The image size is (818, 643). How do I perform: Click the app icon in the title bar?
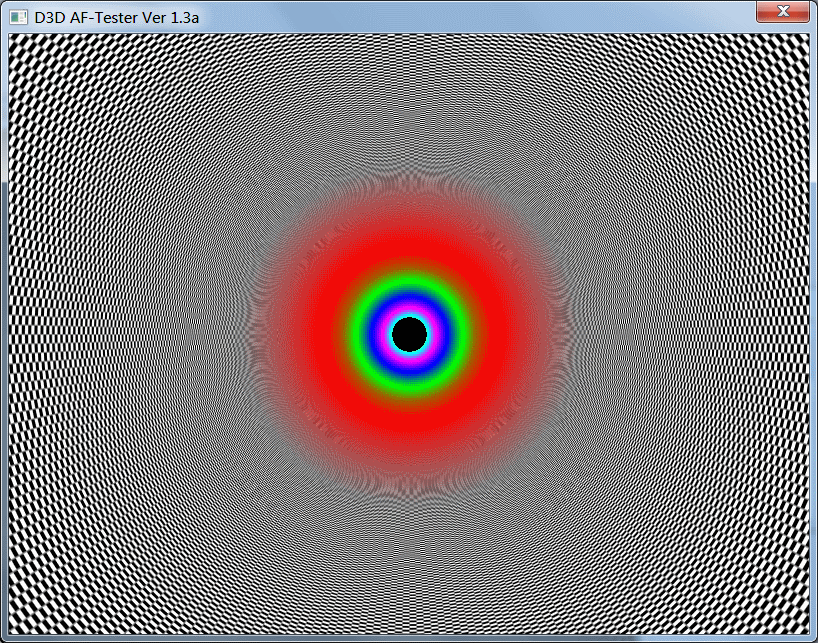[18, 17]
